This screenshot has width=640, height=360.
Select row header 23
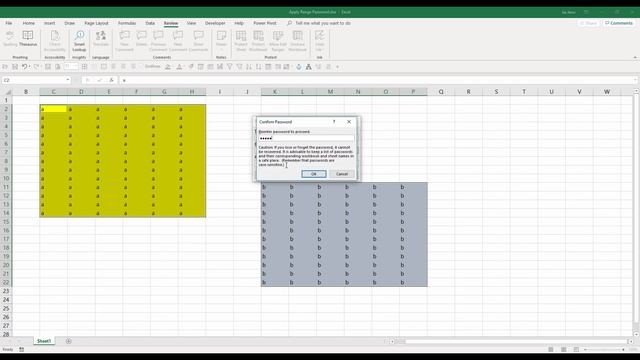pyautogui.click(x=6, y=291)
